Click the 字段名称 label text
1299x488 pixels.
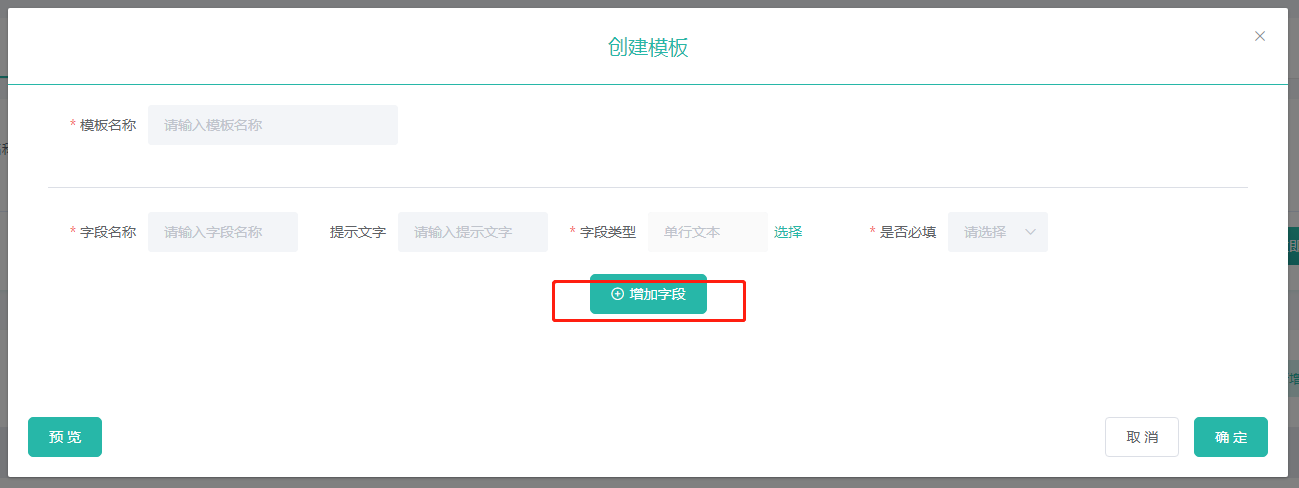[x=108, y=232]
